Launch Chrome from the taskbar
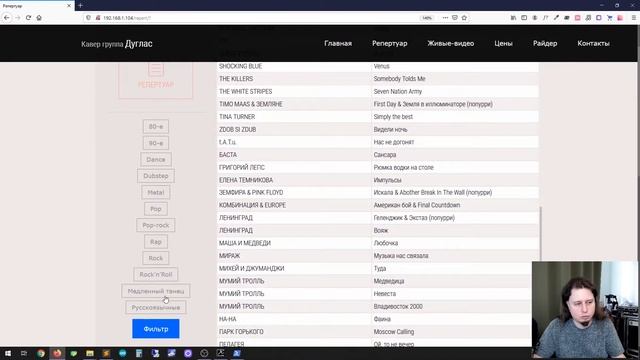The height and width of the screenshot is (360, 640). tap(40, 353)
